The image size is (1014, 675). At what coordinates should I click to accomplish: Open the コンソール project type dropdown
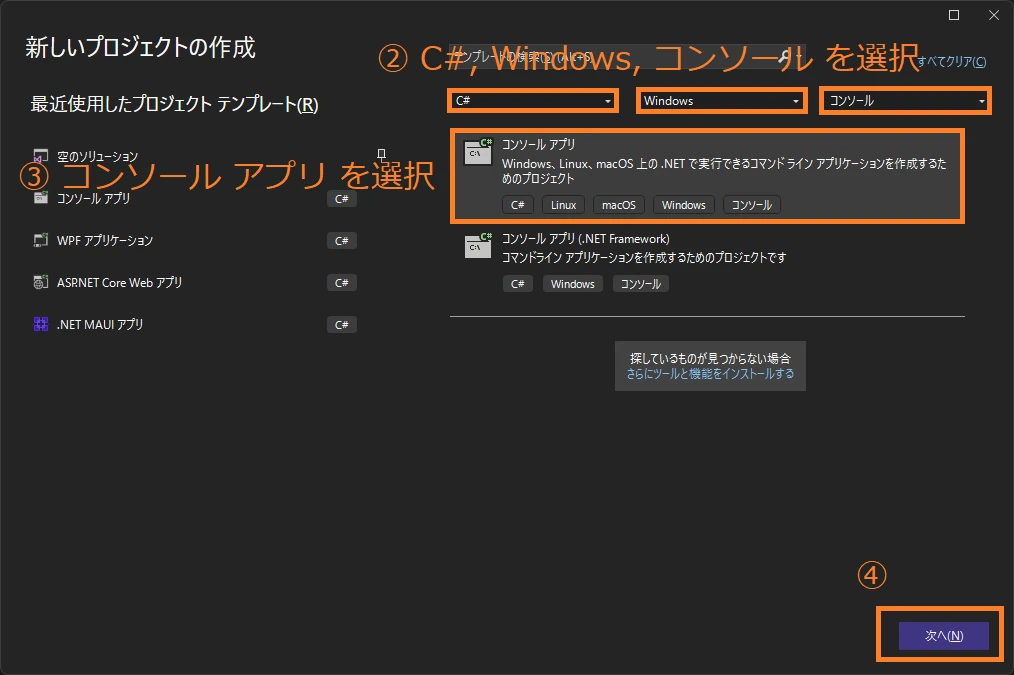coord(905,101)
